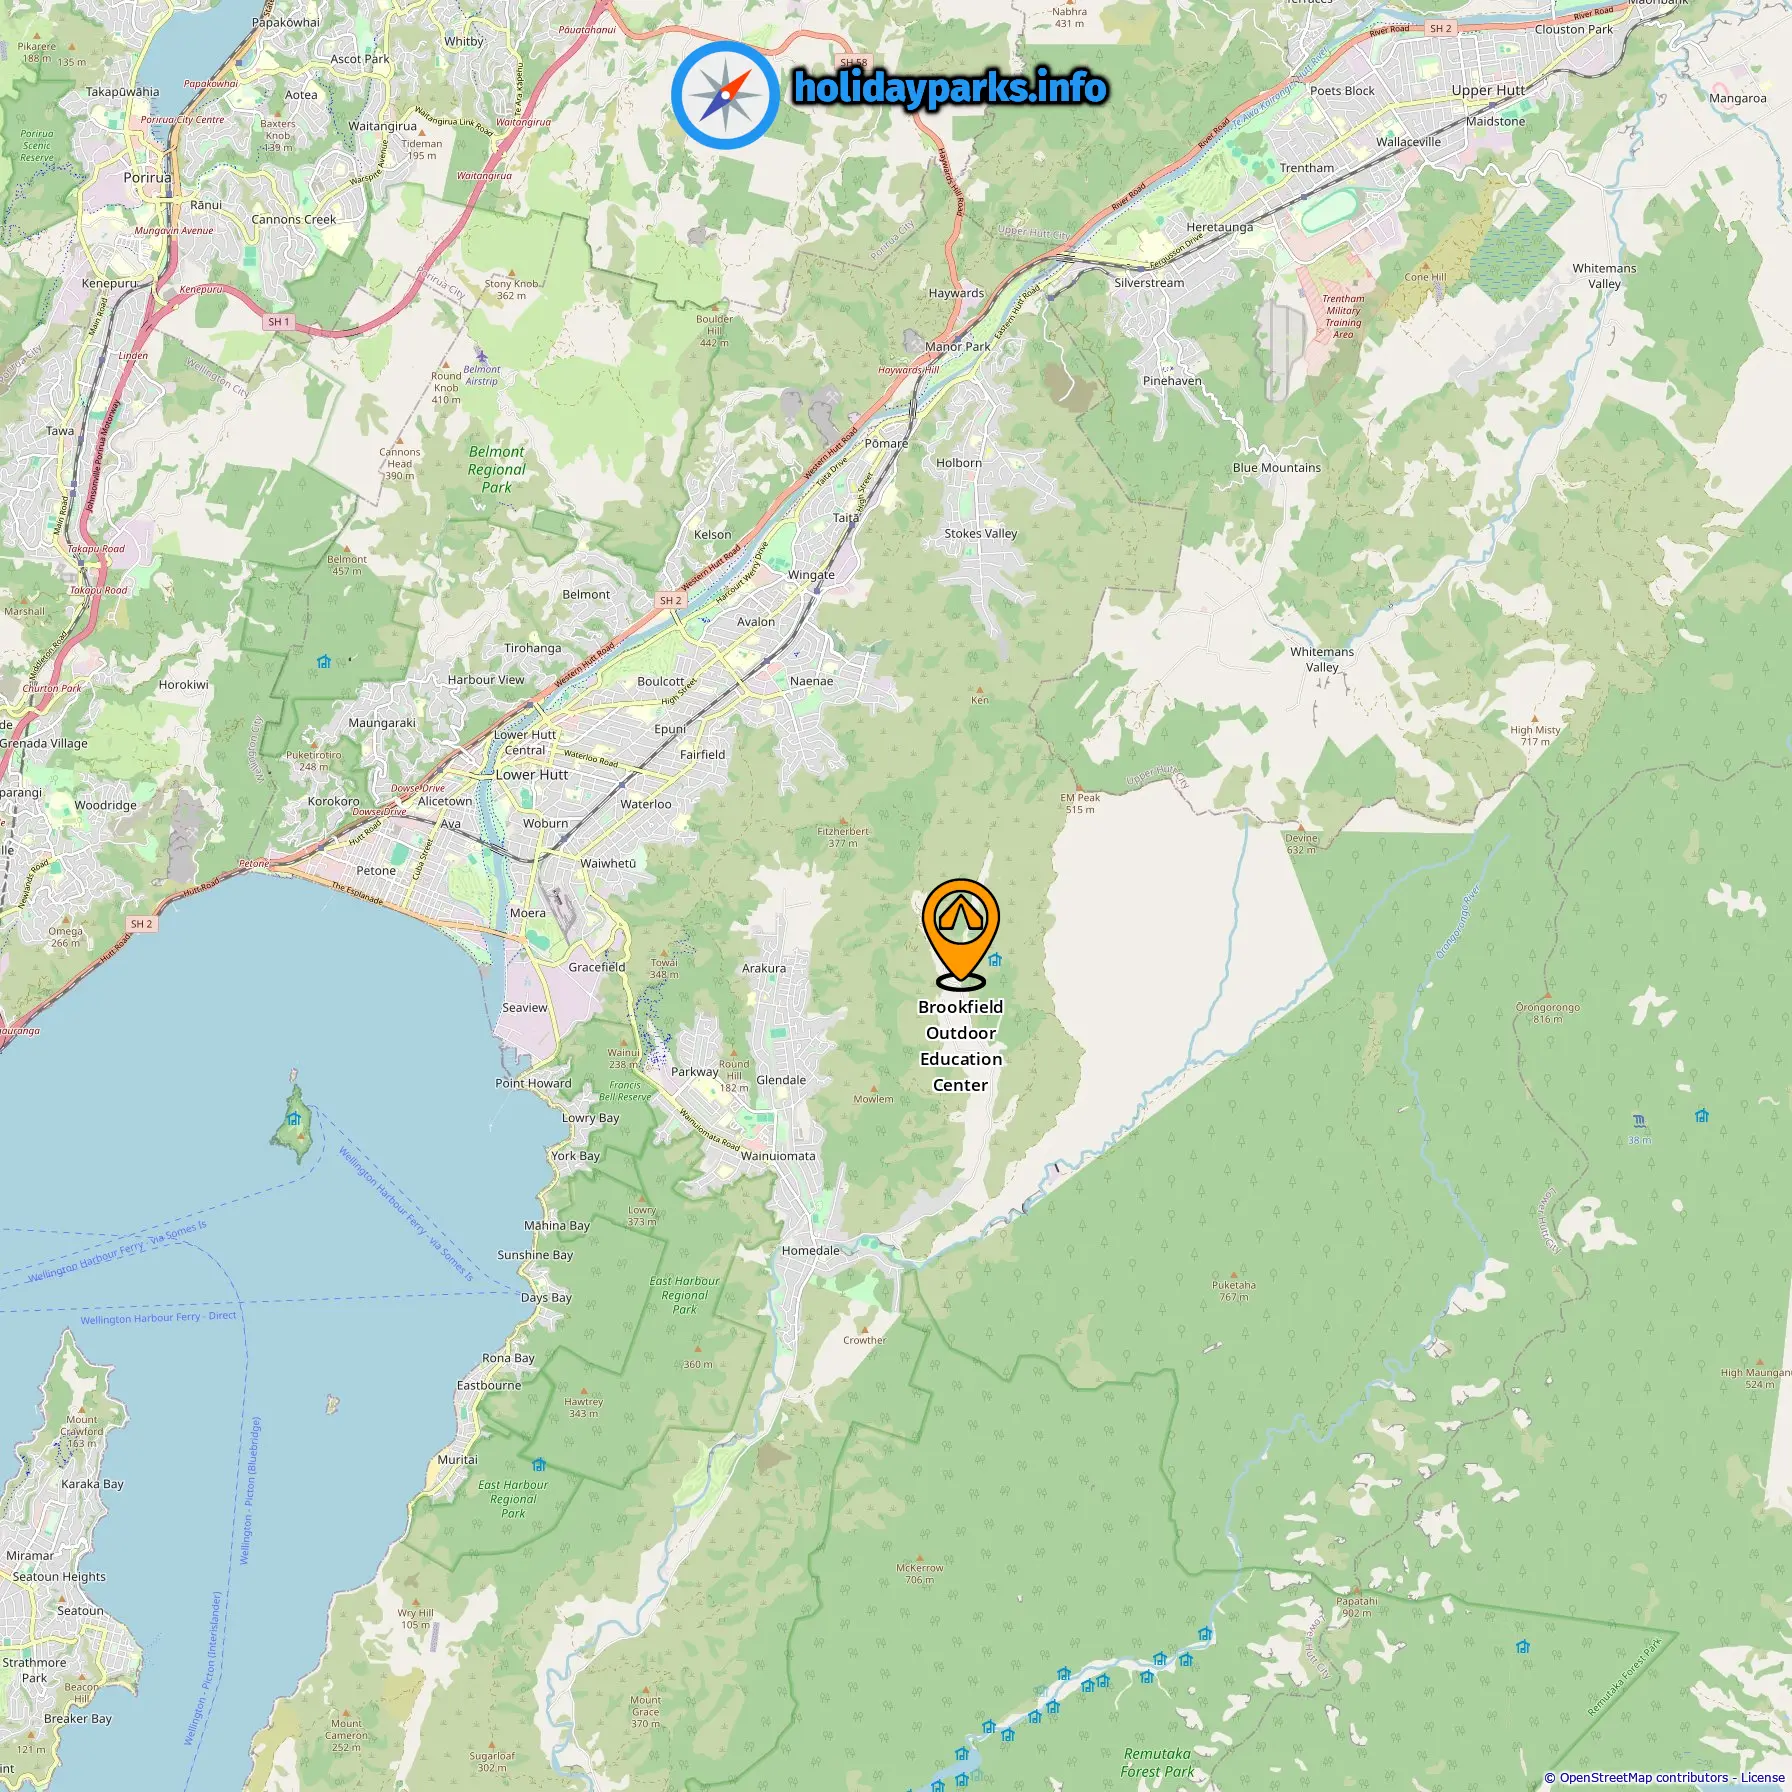This screenshot has height=1792, width=1792.
Task: Select the Porirua city label
Action: pos(147,177)
